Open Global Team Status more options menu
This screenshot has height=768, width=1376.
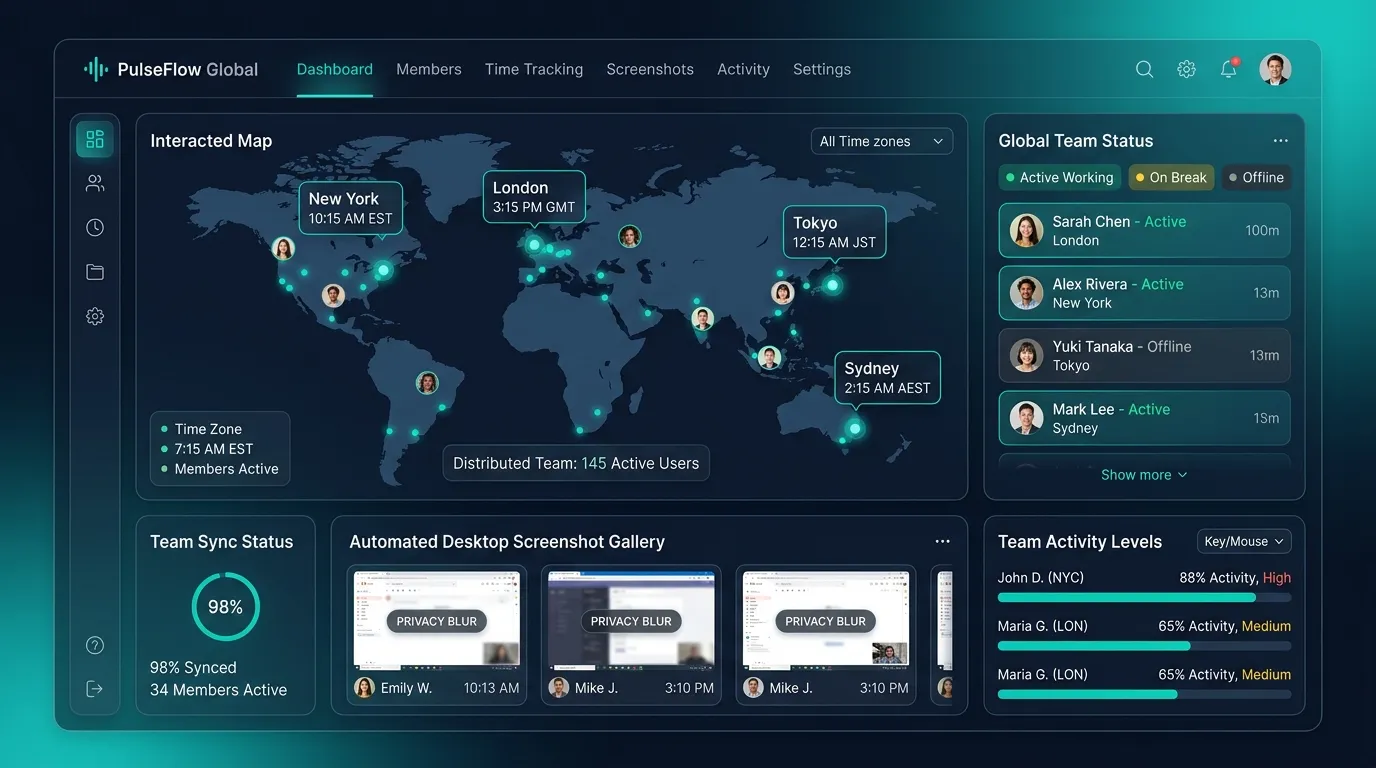tap(1281, 141)
